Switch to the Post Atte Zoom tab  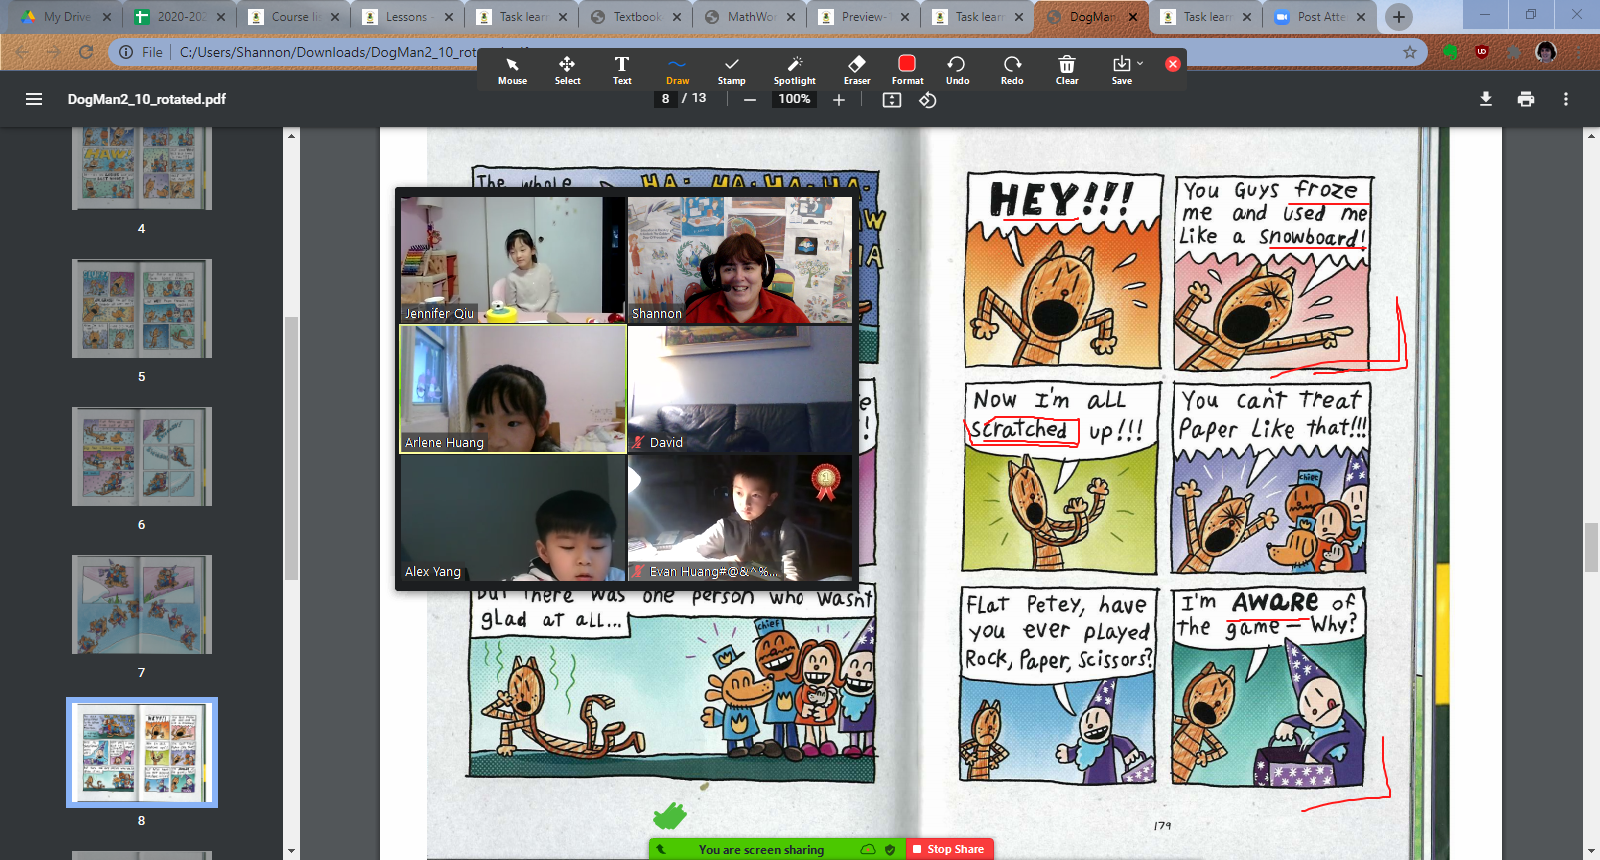[1318, 17]
